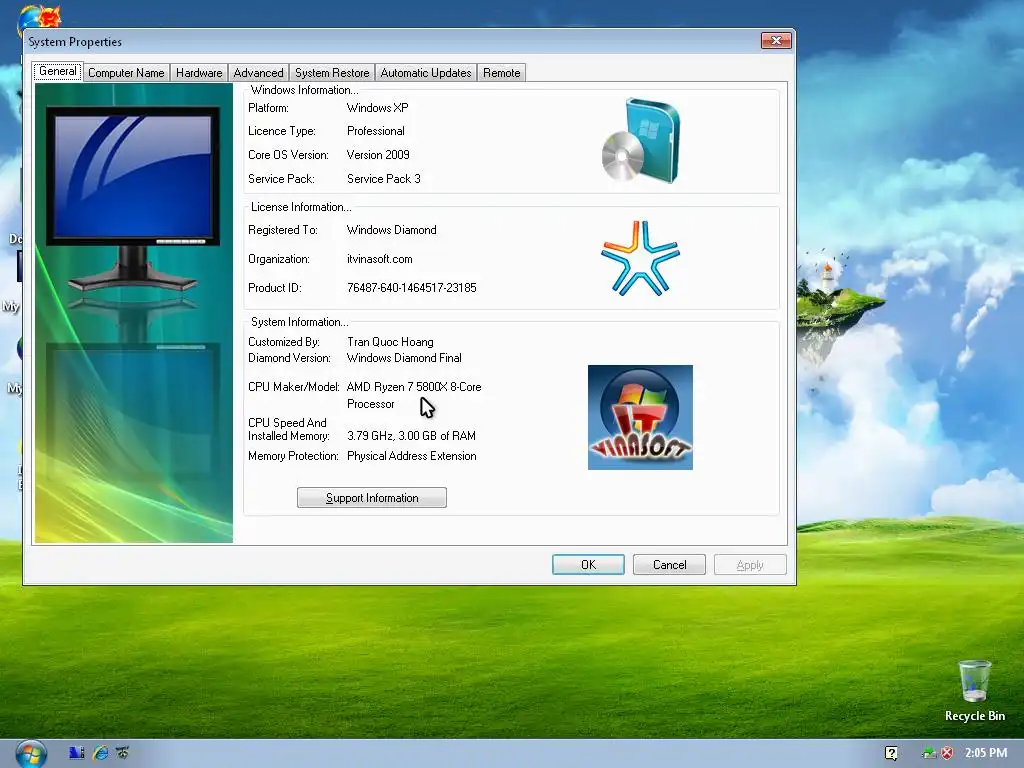
Task: Click "3.79 GHz, 3.00 GB of RAM"
Action: click(411, 436)
